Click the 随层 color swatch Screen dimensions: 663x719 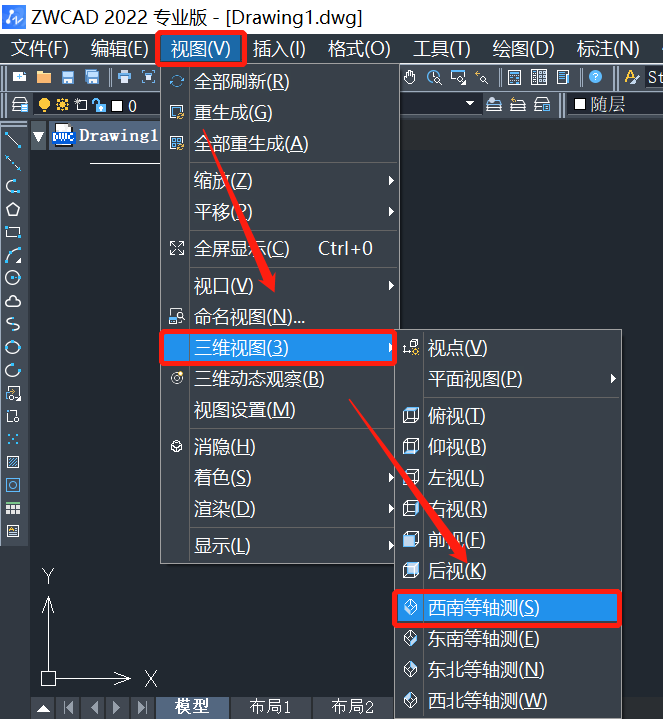coord(580,104)
